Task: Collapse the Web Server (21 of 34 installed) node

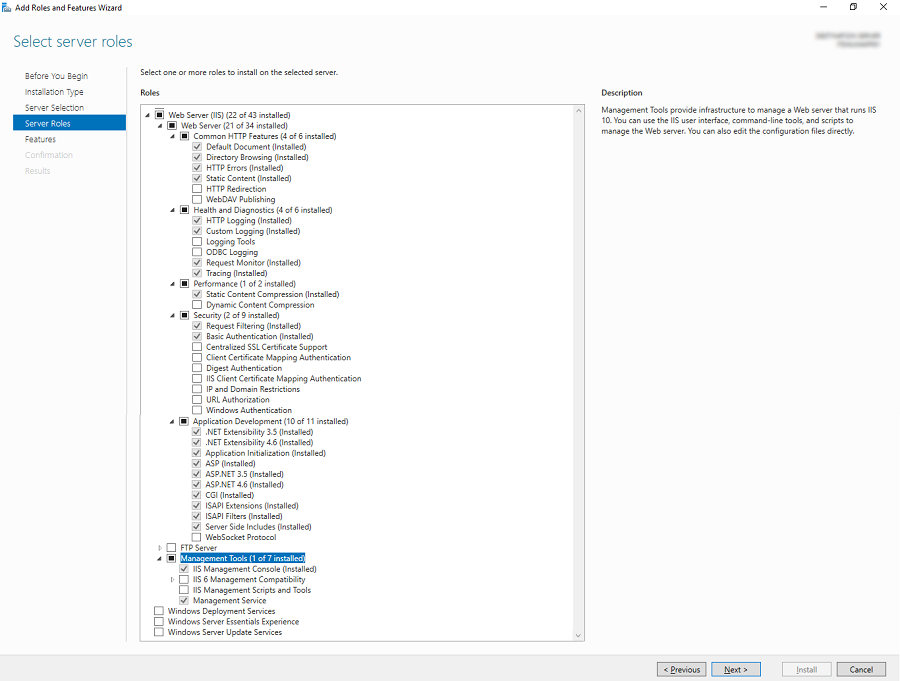Action: pyautogui.click(x=160, y=126)
